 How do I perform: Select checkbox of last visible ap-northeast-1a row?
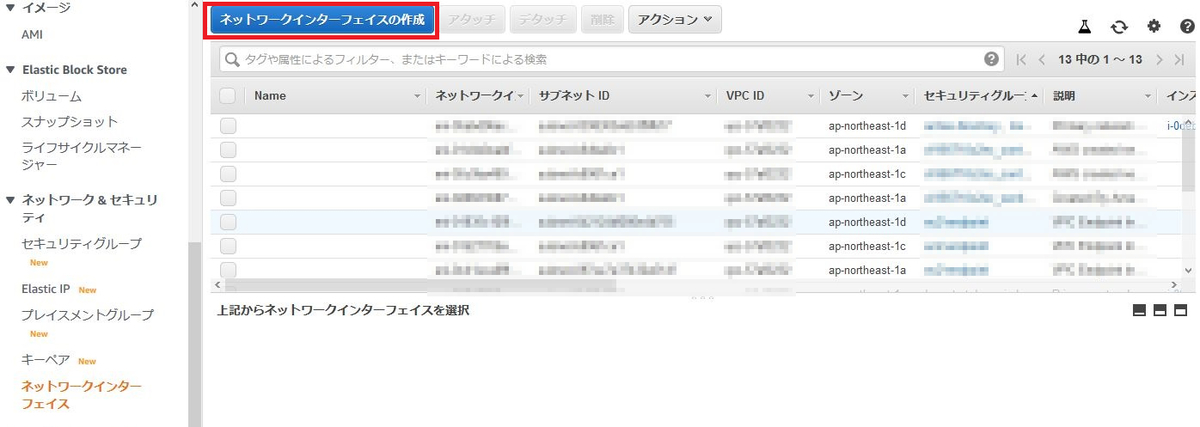point(227,269)
